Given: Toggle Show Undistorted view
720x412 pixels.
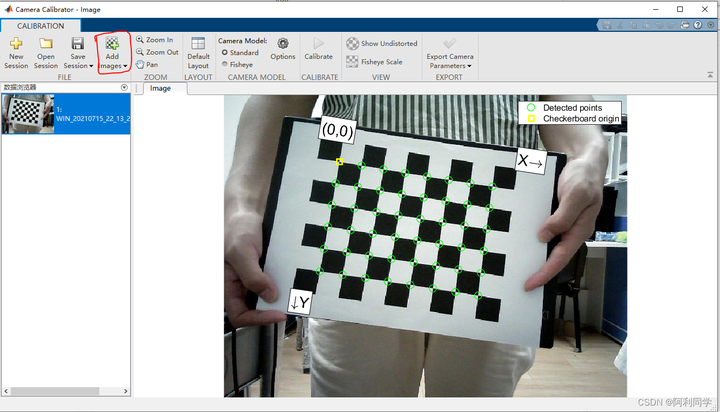Looking at the screenshot, I should click(x=382, y=44).
